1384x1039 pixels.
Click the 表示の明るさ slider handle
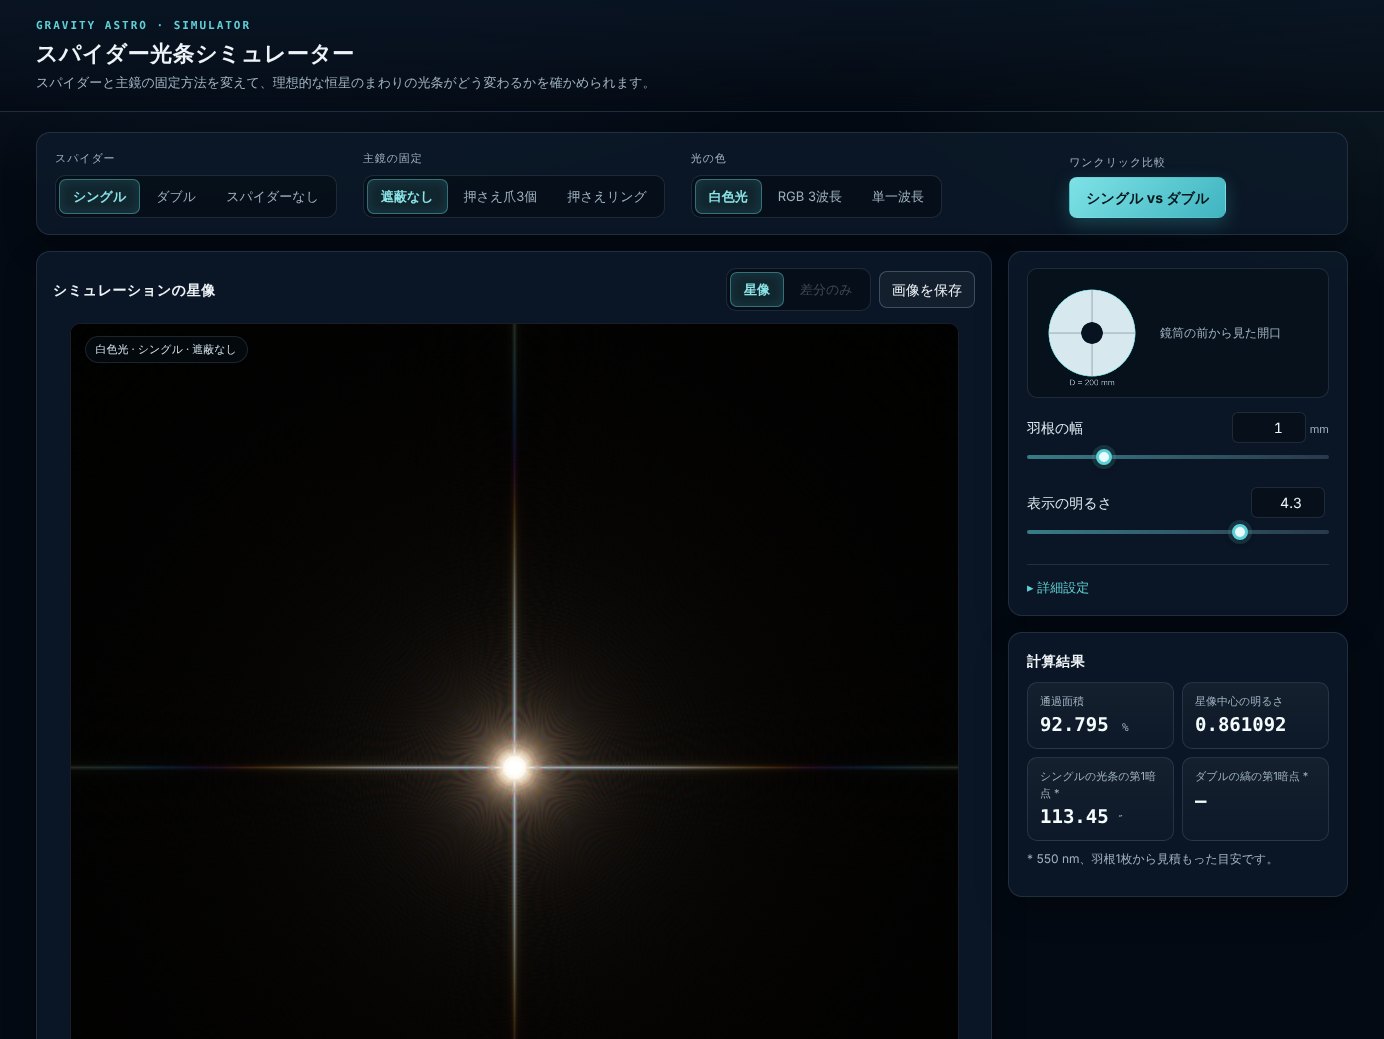[x=1240, y=532]
